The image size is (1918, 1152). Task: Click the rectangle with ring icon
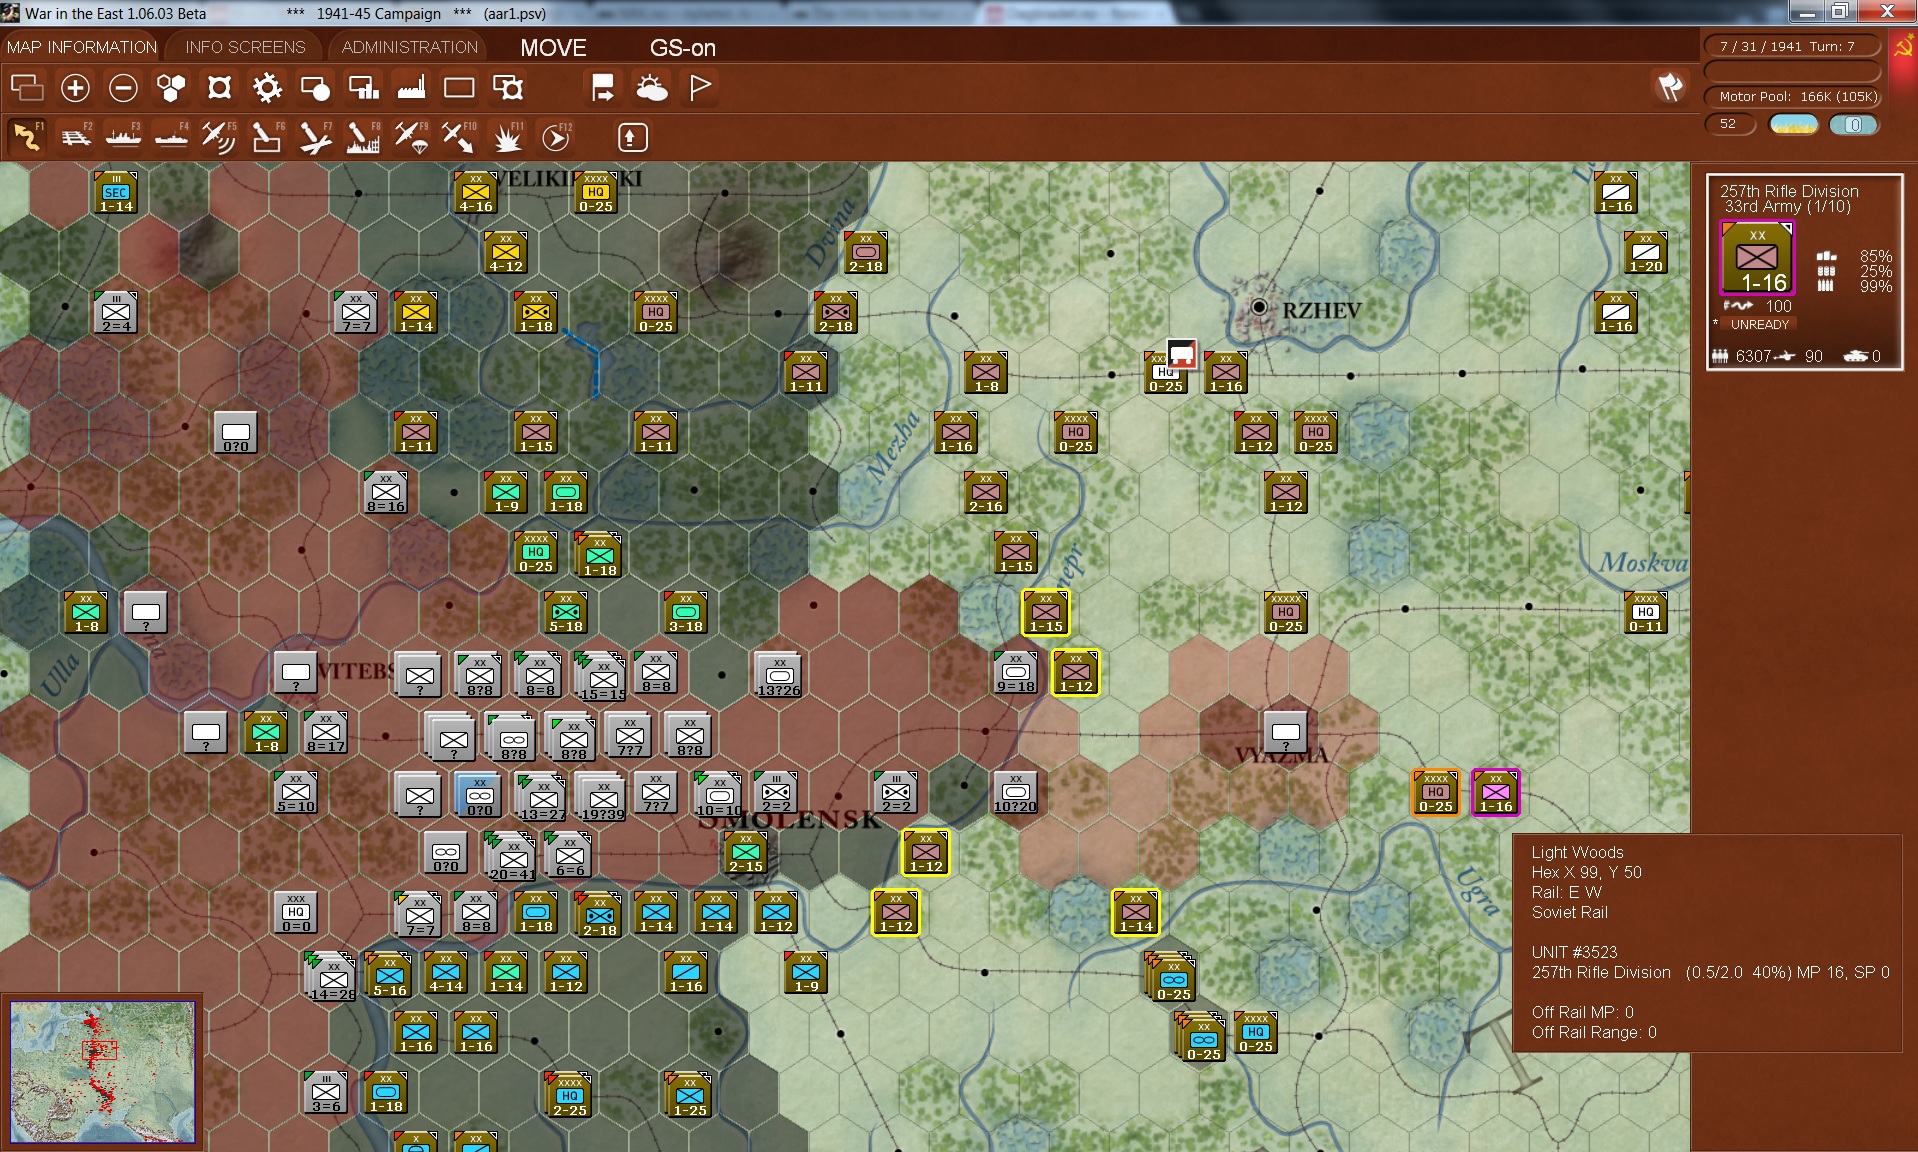click(507, 88)
